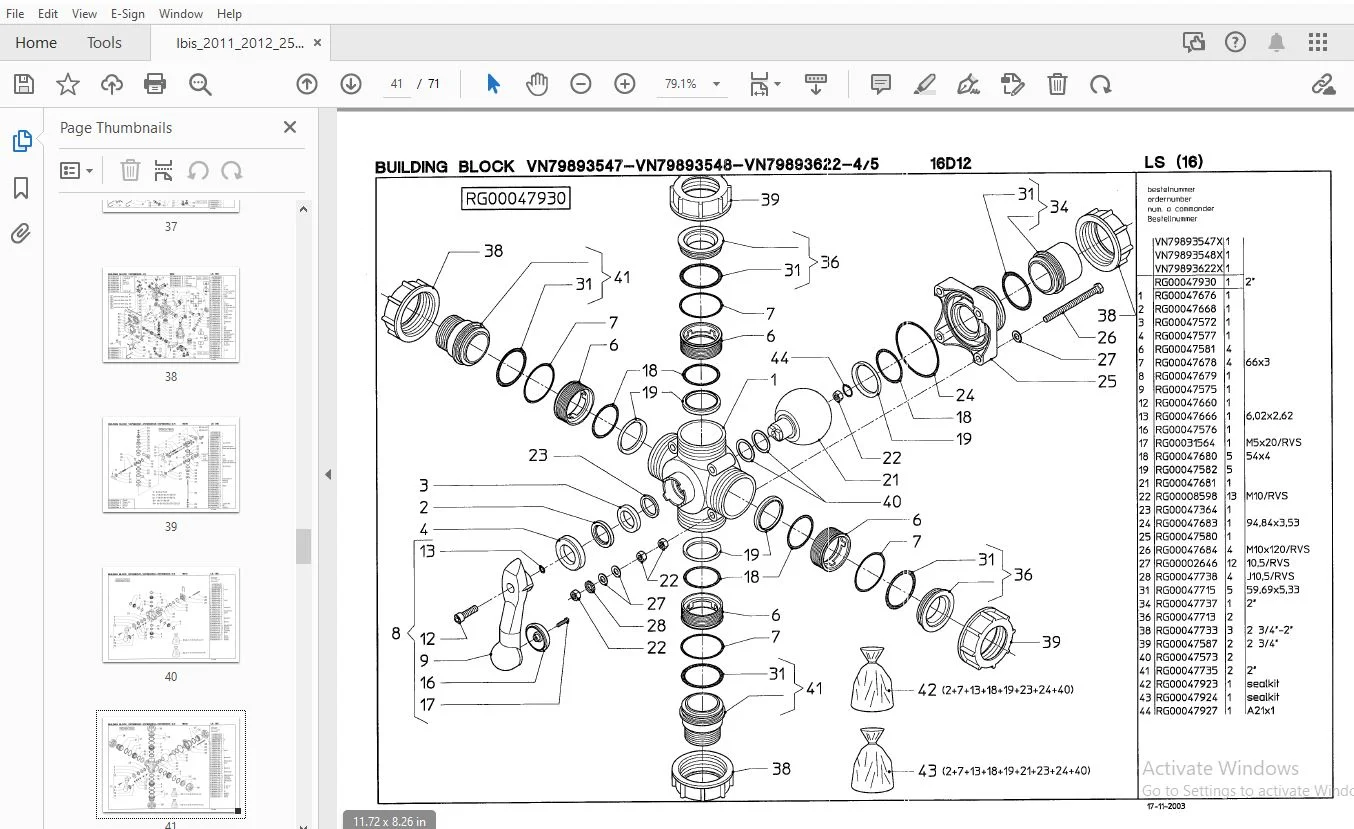Choose the Selection arrow tool

pos(493,84)
